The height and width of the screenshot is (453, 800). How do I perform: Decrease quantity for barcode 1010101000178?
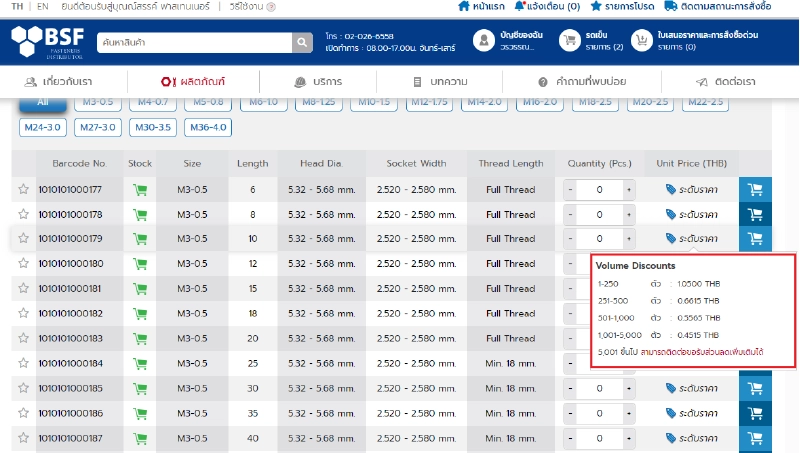tap(570, 214)
